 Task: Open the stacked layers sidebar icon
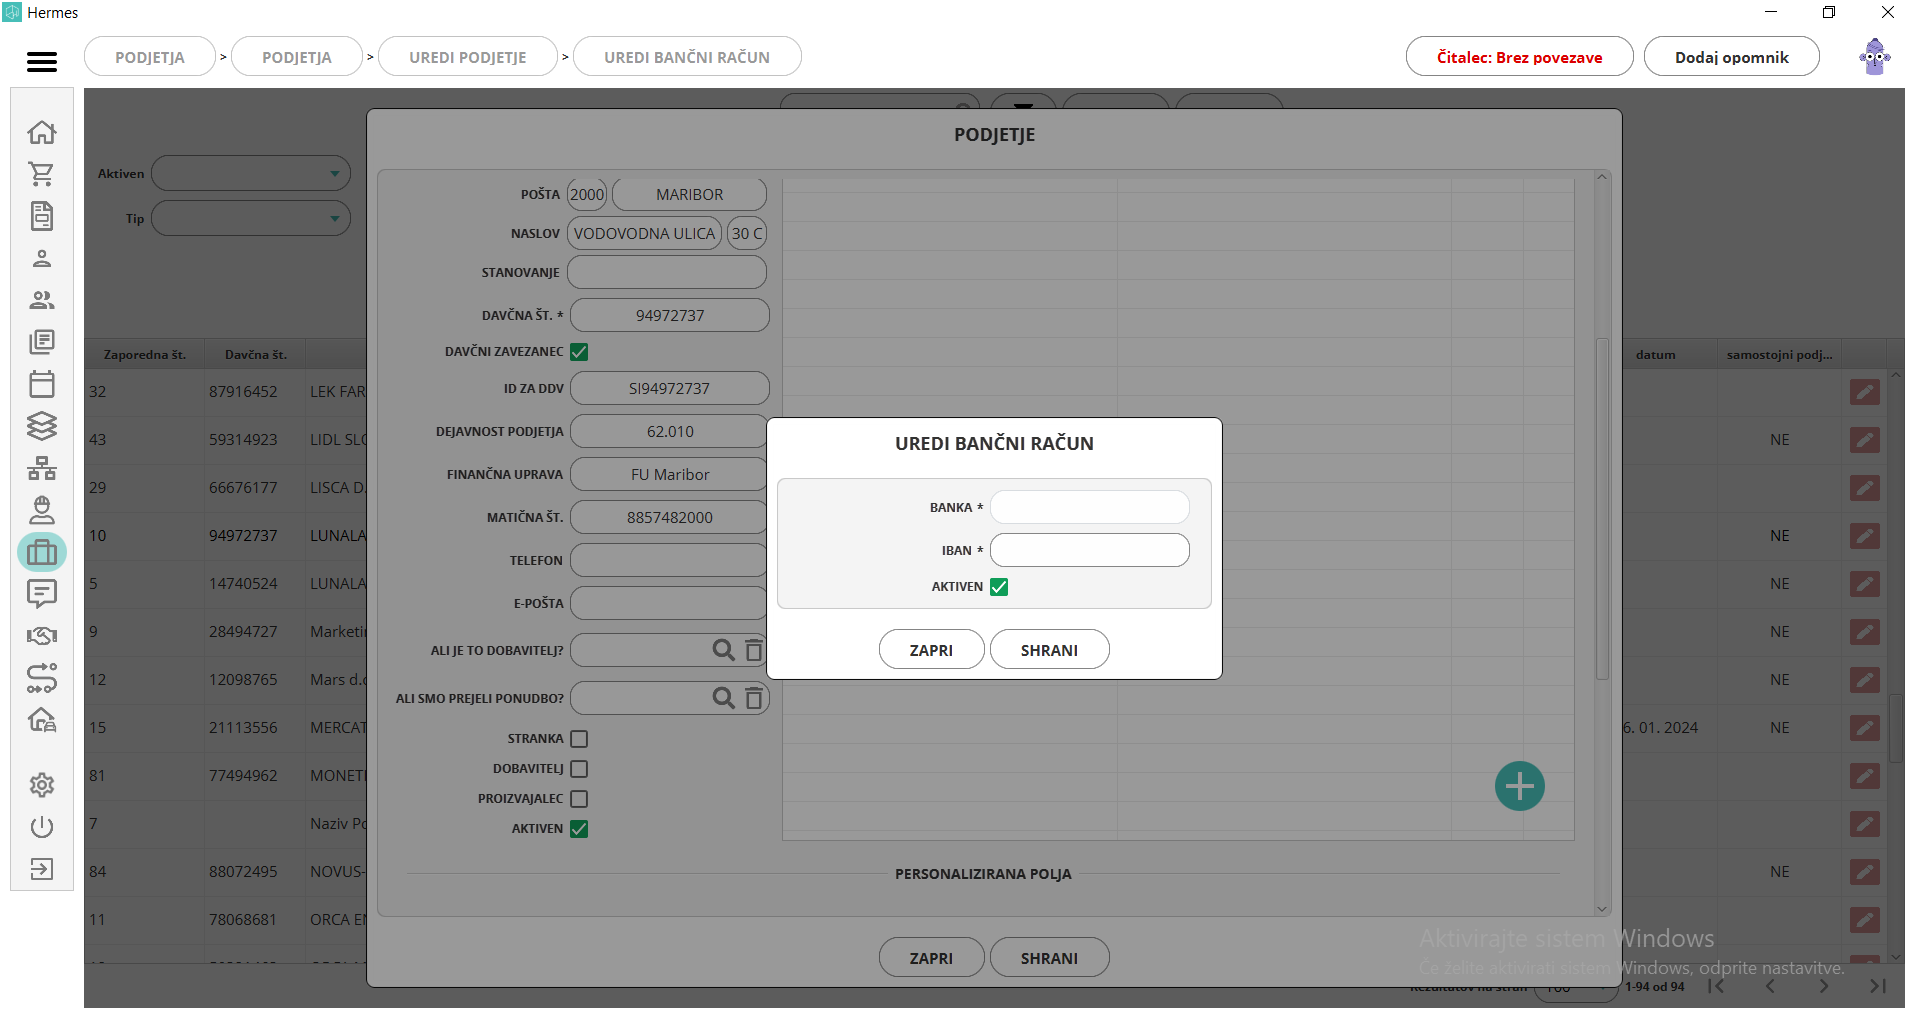tap(42, 426)
